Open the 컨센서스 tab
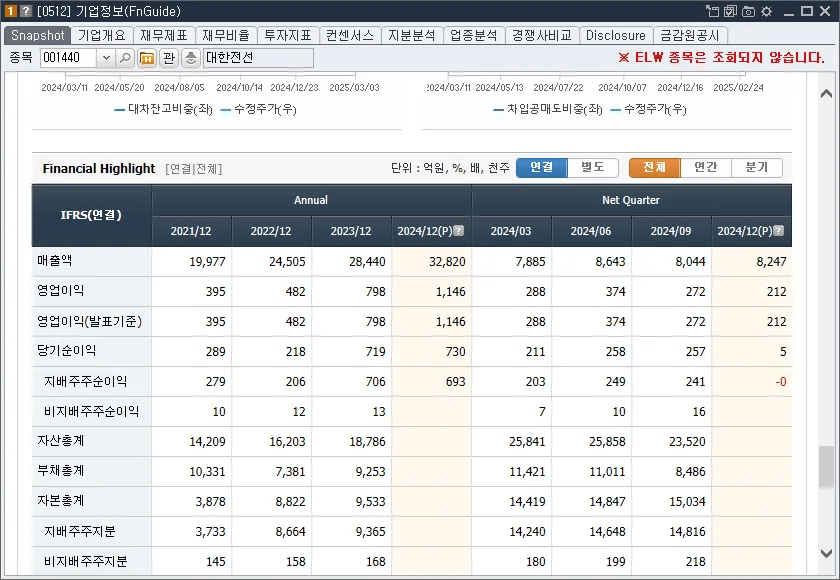The width and height of the screenshot is (840, 580). click(x=350, y=35)
